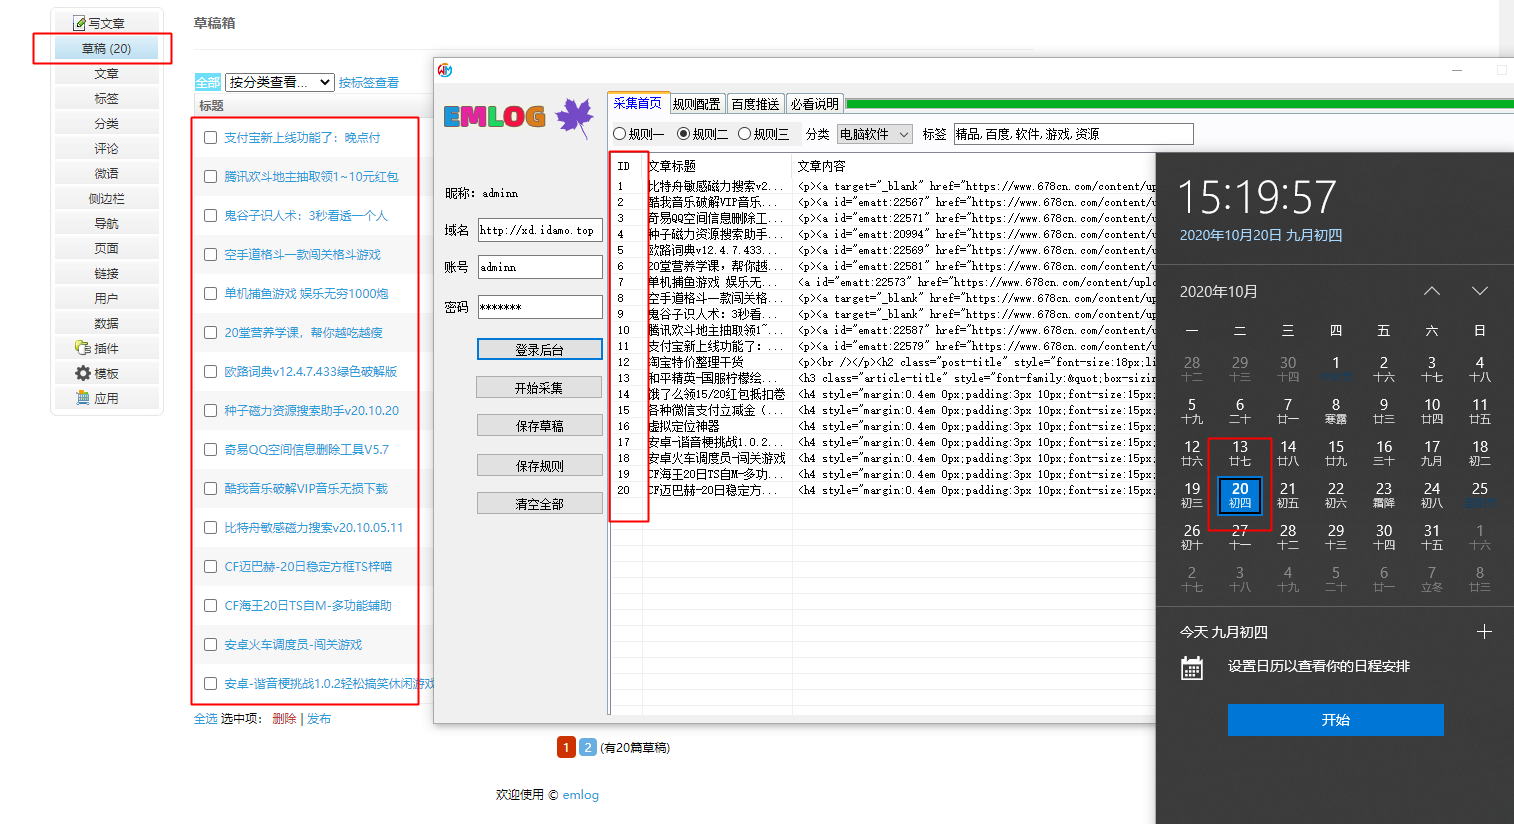The height and width of the screenshot is (824, 1514).
Task: Click 密码 password input field
Action: click(x=540, y=307)
